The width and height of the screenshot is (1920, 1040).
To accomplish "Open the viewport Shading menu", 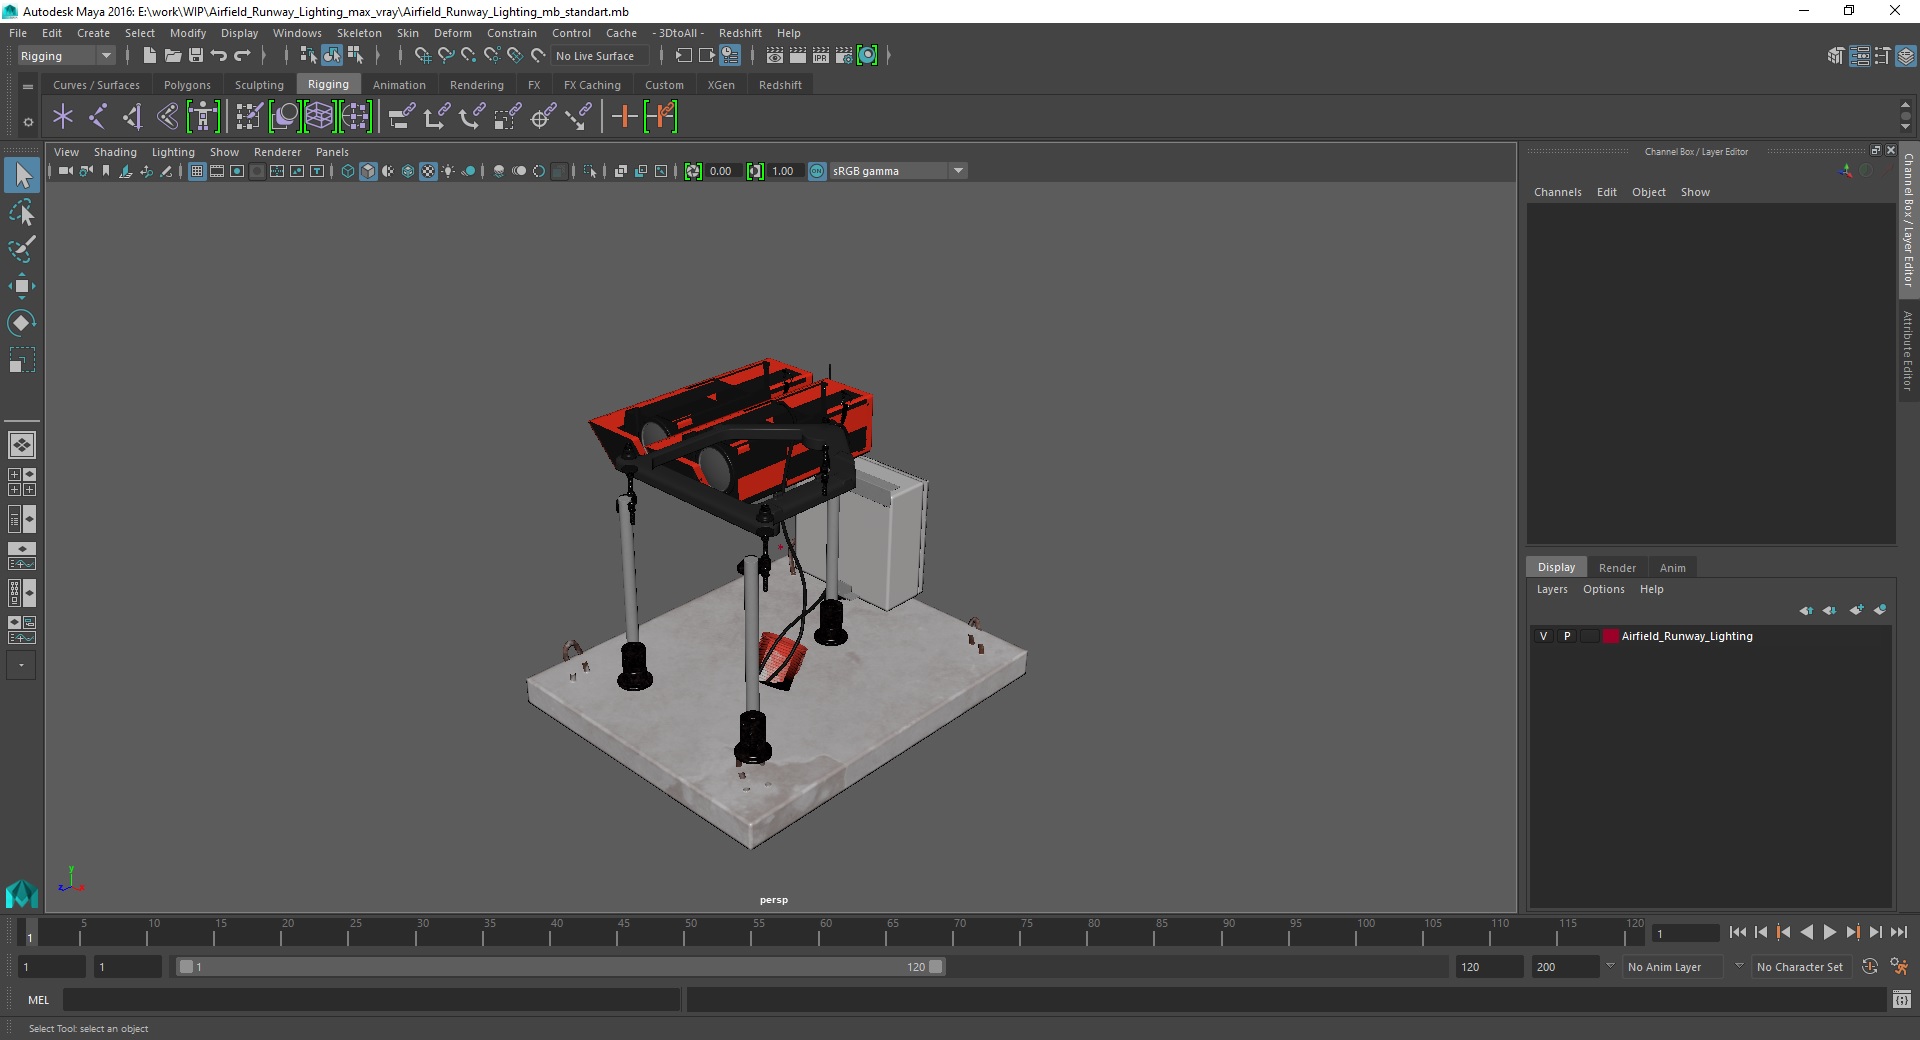I will coord(115,152).
